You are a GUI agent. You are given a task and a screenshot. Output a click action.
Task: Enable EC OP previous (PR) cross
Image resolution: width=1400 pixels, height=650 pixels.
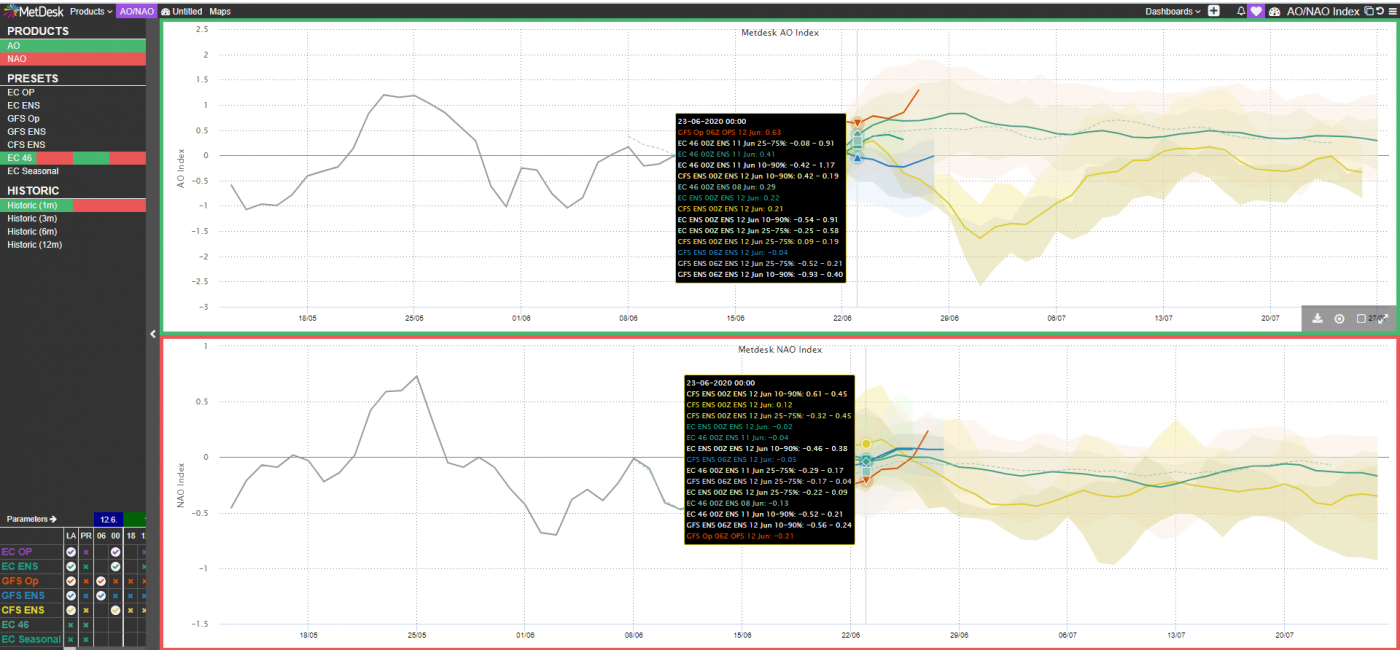click(86, 552)
